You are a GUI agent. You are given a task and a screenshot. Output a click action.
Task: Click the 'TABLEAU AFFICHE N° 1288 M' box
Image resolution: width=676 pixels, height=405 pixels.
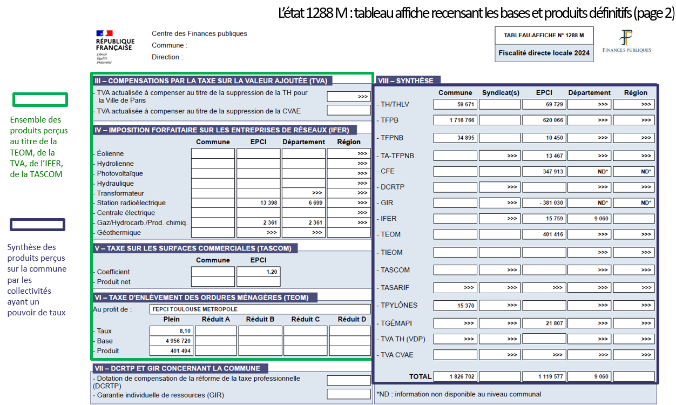544,35
